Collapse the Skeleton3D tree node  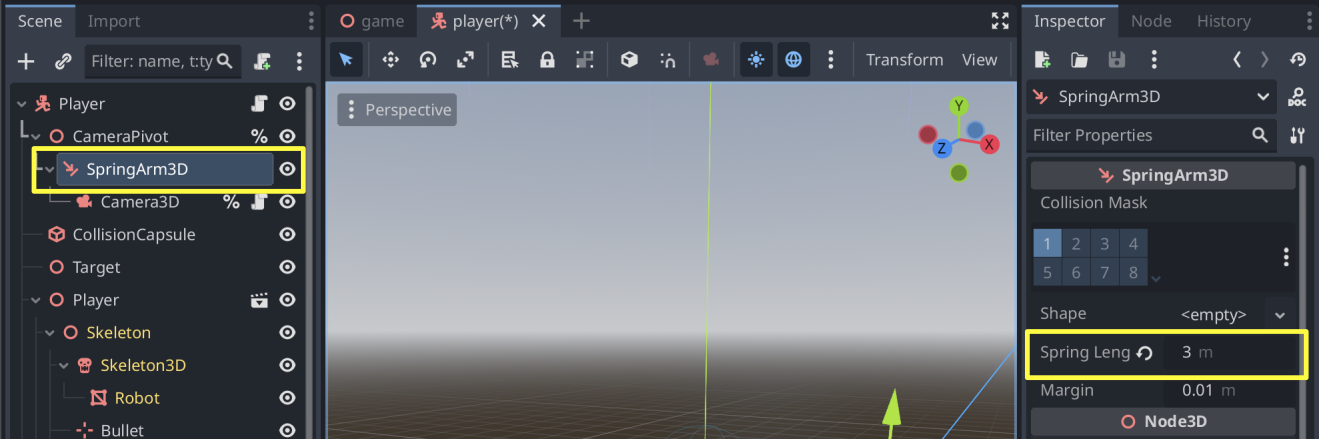(64, 366)
